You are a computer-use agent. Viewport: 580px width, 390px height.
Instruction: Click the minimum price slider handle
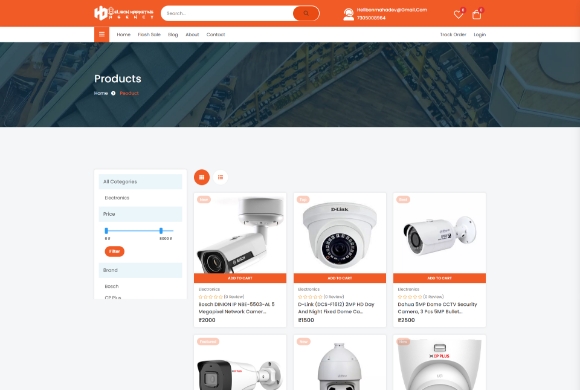106,231
